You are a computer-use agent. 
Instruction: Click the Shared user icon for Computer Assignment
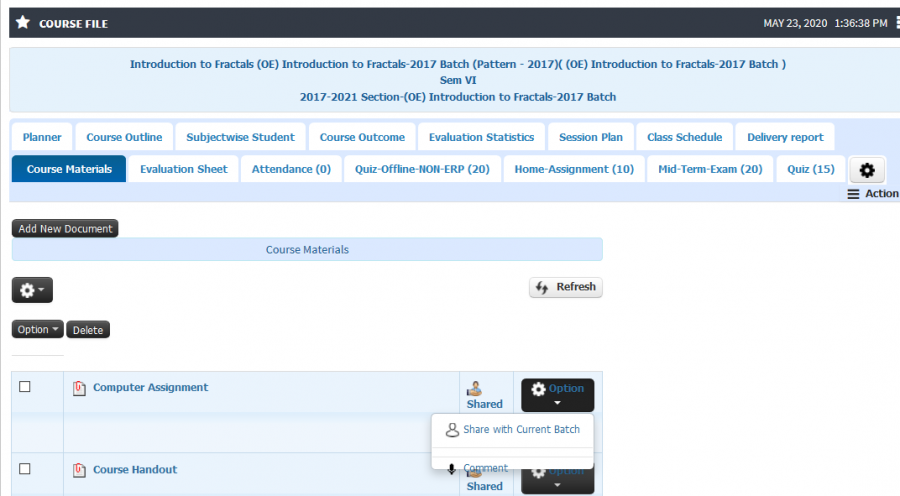click(x=474, y=389)
